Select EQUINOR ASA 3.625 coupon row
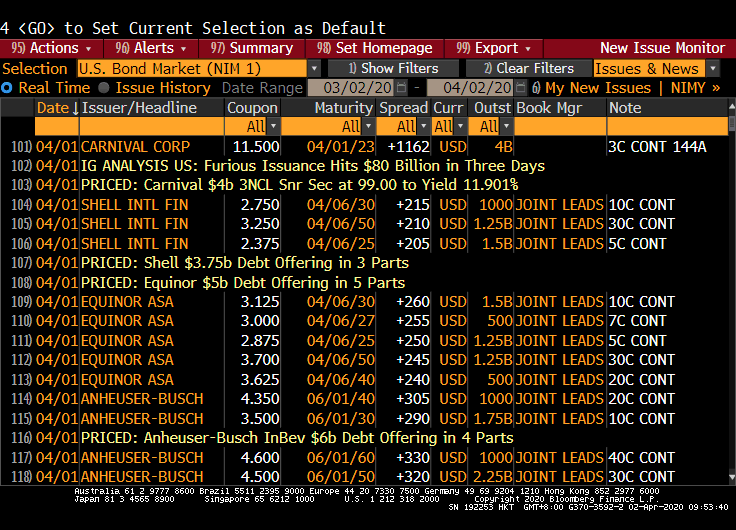 (x=364, y=380)
